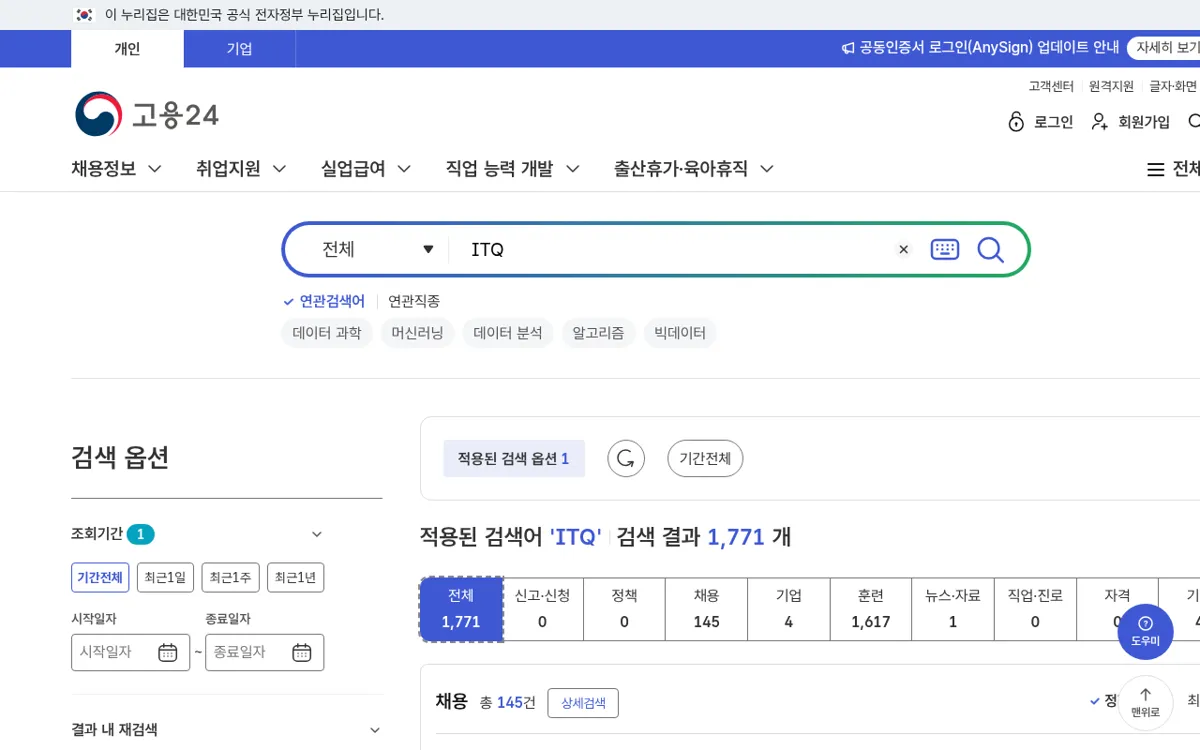Click the 데이터 분석 related keyword
1200x750 pixels.
pyautogui.click(x=508, y=333)
